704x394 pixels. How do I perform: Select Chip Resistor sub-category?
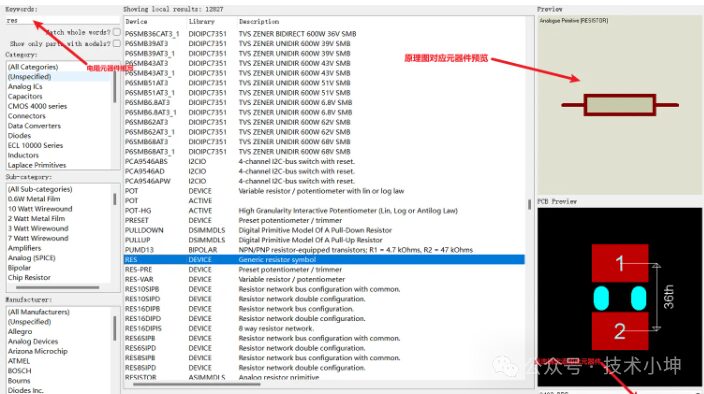tap(29, 277)
